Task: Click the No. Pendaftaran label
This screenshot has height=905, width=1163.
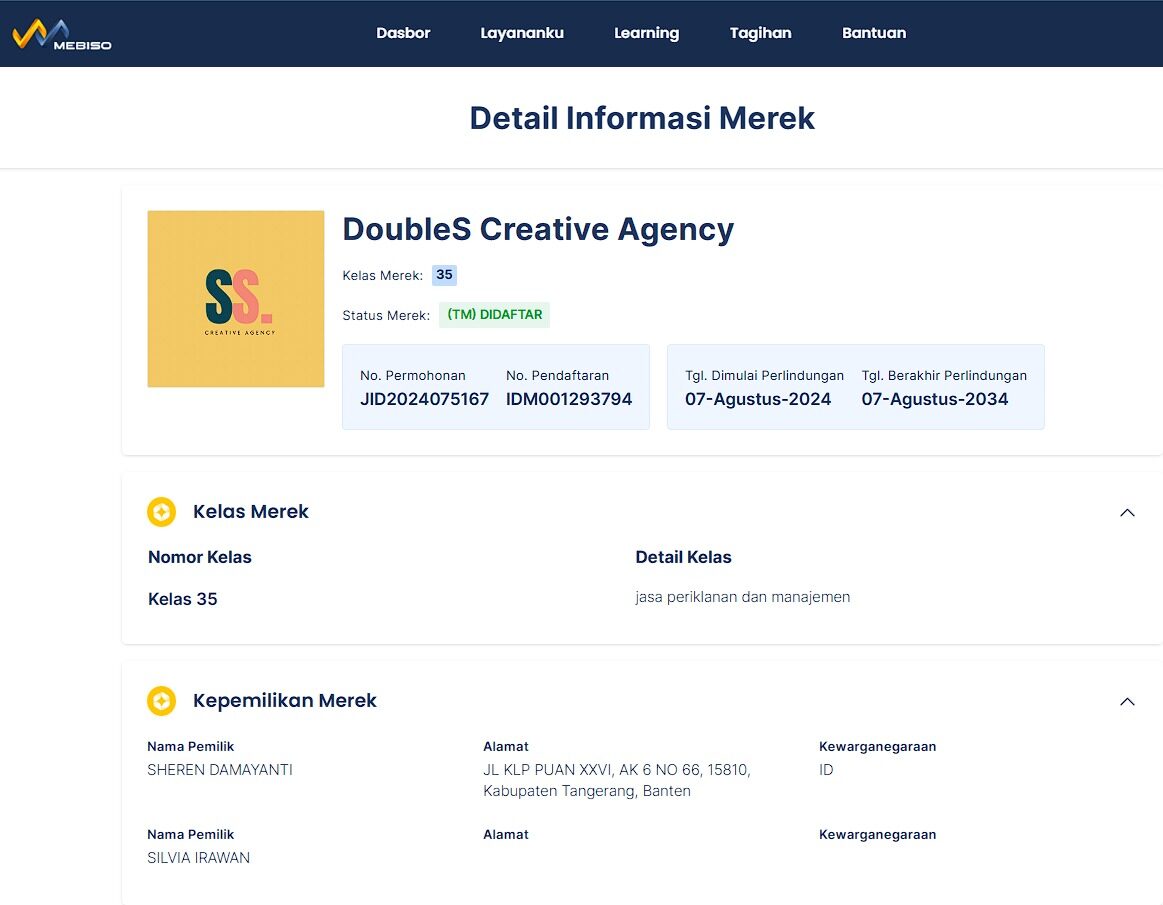Action: click(x=557, y=375)
